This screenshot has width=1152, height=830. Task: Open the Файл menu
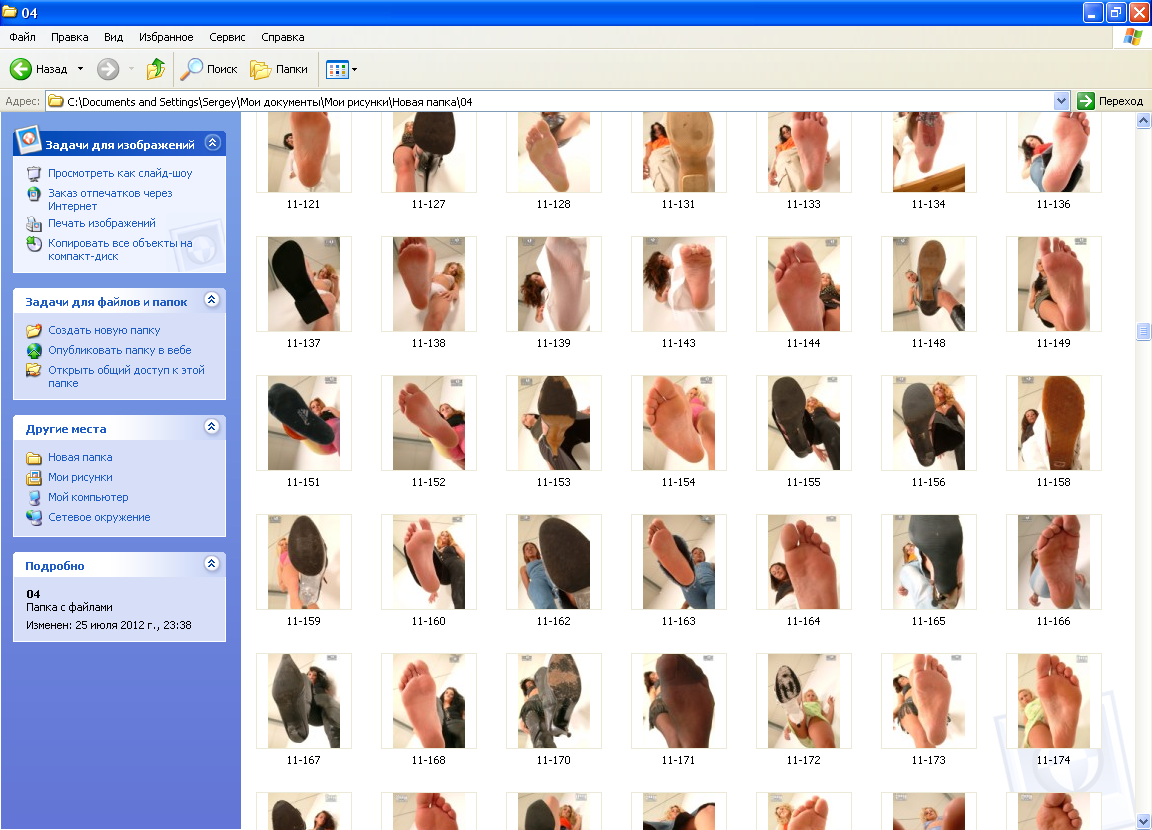point(22,37)
